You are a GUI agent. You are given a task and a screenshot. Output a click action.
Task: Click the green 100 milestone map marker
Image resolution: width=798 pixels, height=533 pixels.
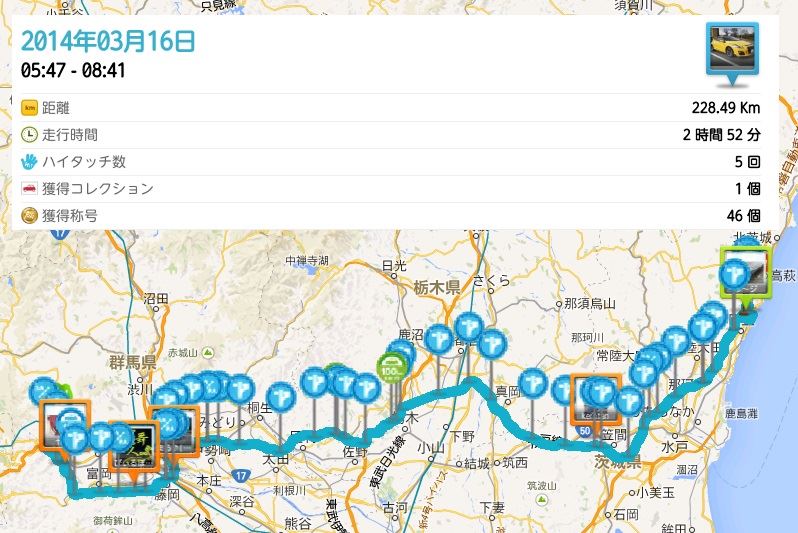click(x=391, y=369)
